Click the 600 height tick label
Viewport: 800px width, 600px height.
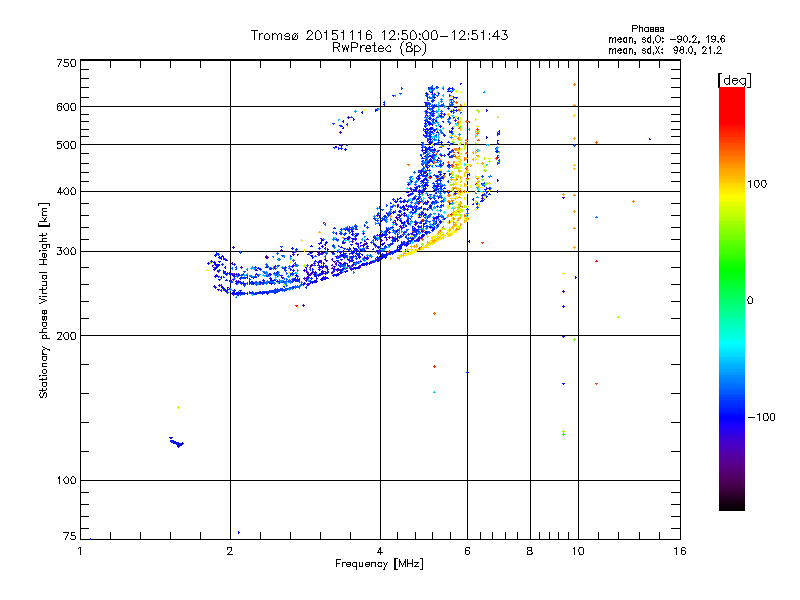point(66,107)
